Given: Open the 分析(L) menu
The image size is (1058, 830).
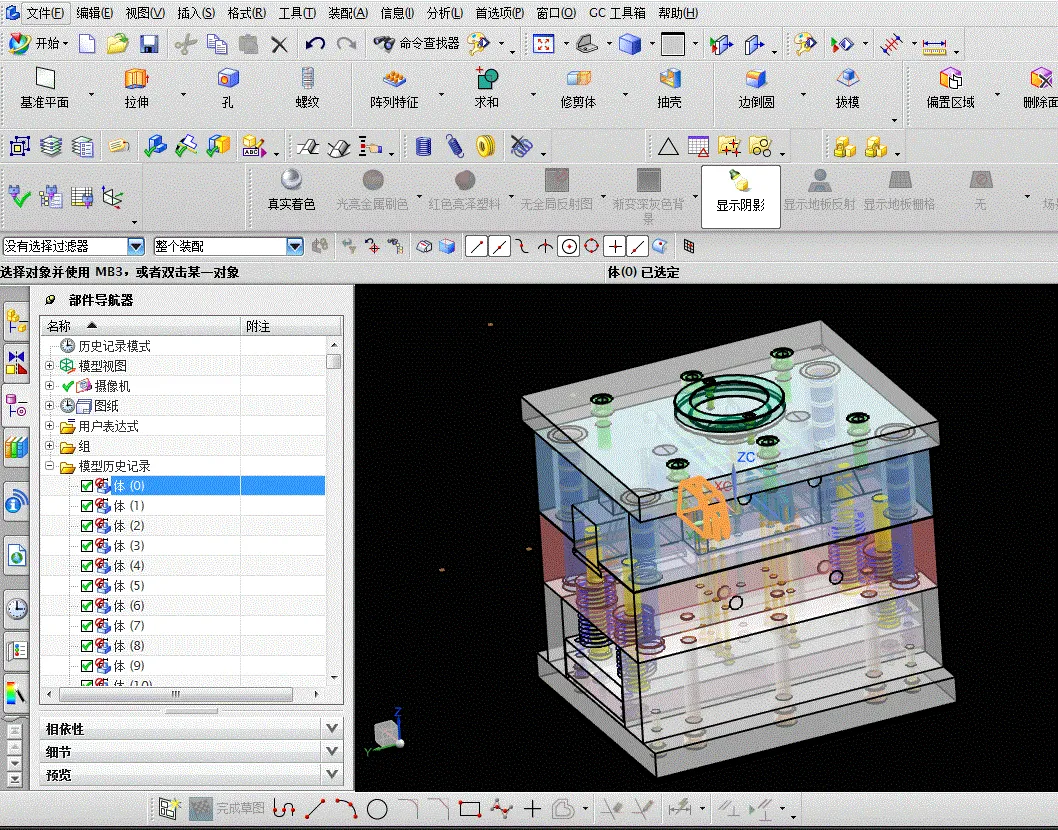Looking at the screenshot, I should coord(445,13).
